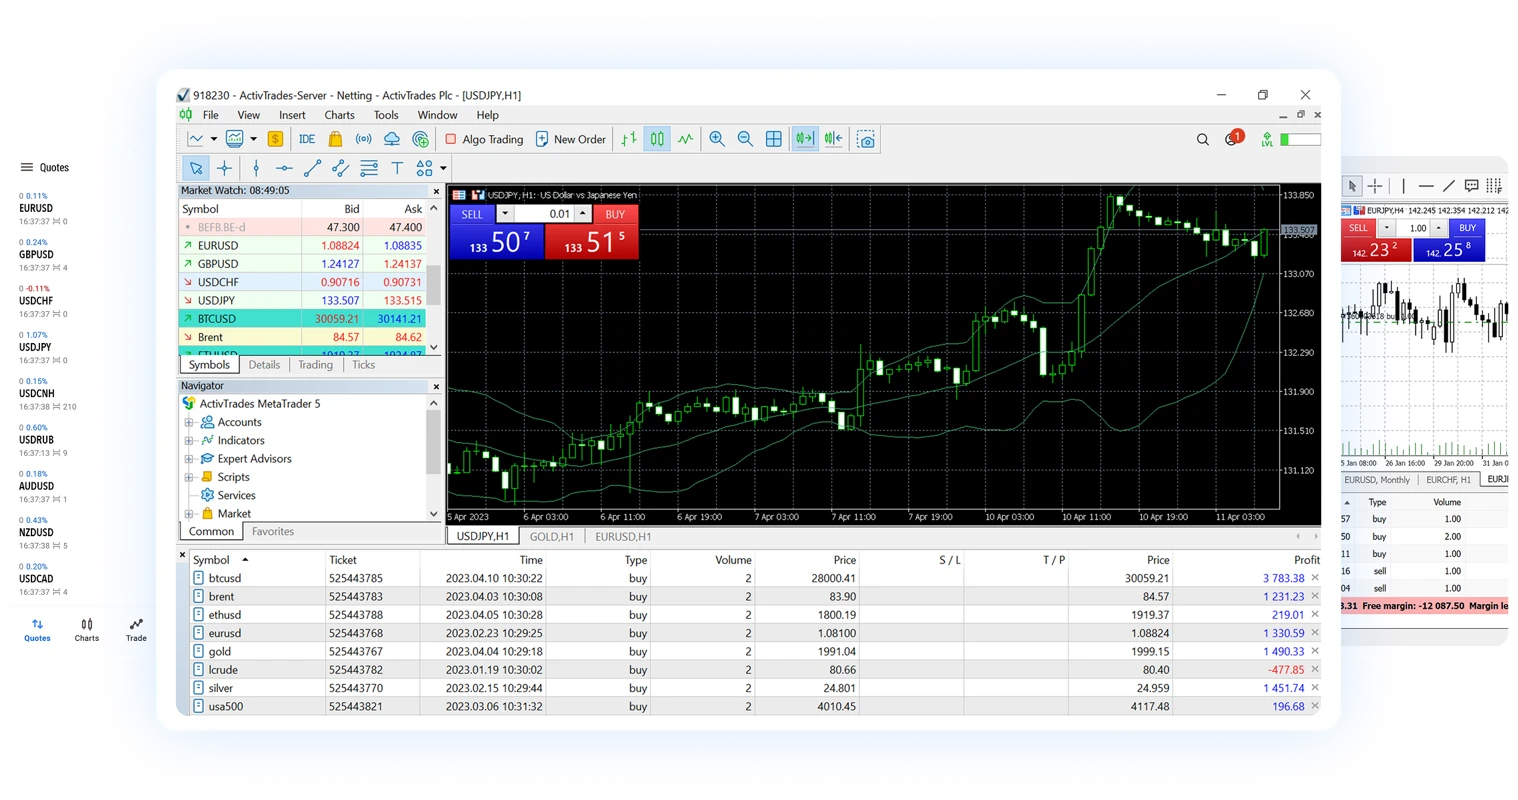The height and width of the screenshot is (800, 1518).
Task: Click the zoom in magnifier icon
Action: pyautogui.click(x=717, y=139)
